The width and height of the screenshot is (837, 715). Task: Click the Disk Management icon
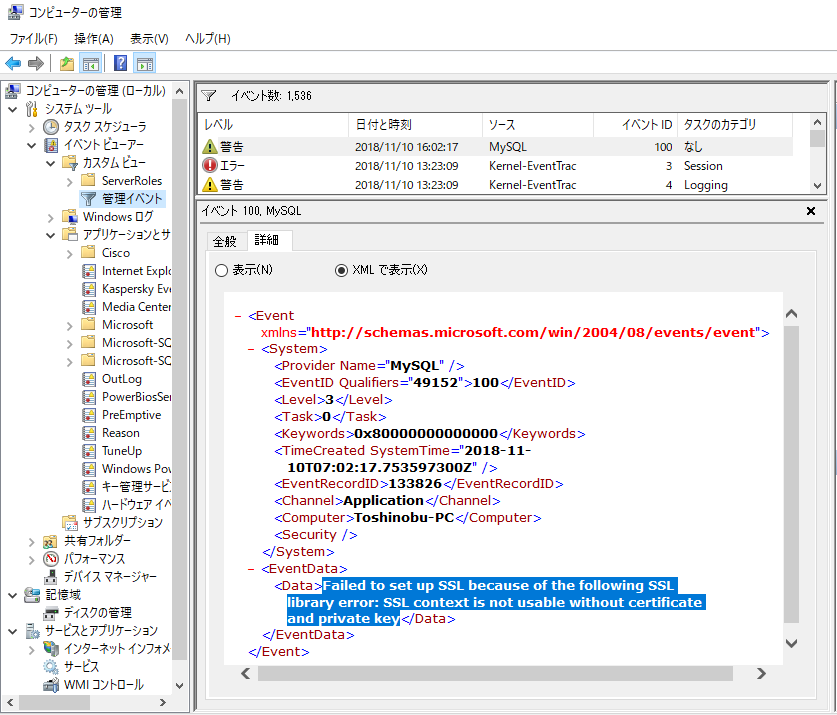click(51, 612)
